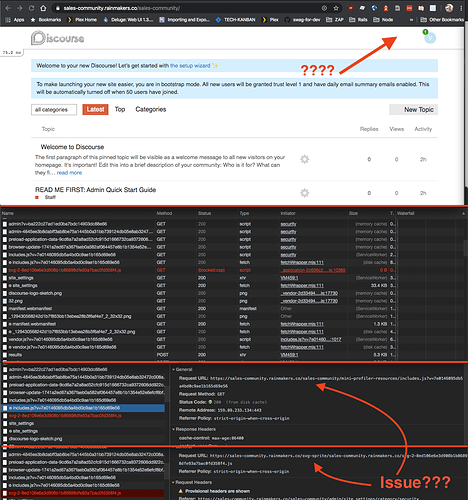Open the Rails bookmarks folder
The height and width of the screenshot is (500, 468).
[x=358, y=20]
